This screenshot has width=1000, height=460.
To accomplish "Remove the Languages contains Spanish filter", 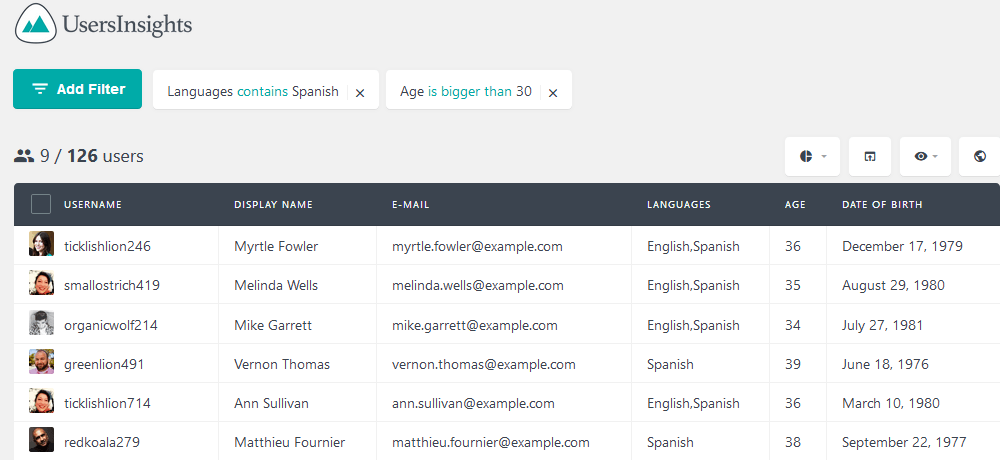I will point(360,93).
